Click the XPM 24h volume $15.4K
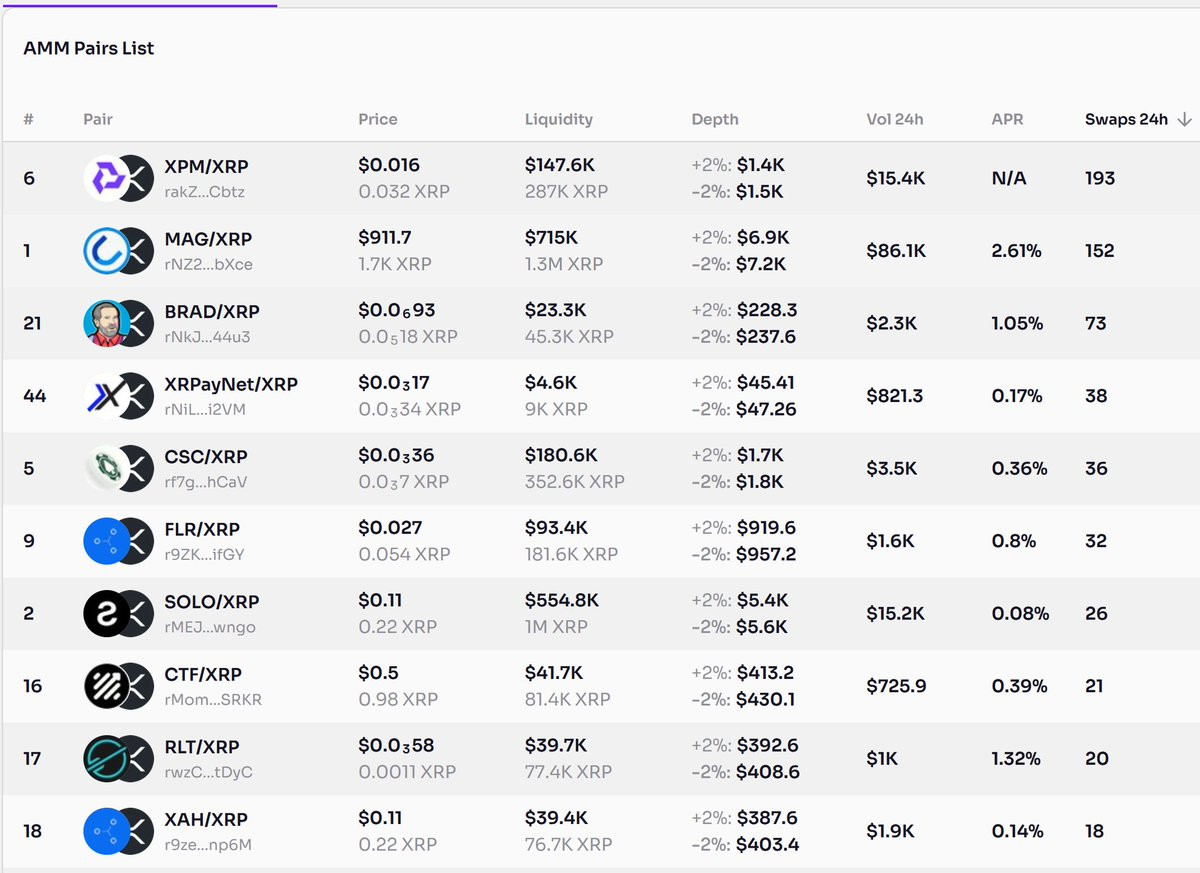 click(x=896, y=178)
